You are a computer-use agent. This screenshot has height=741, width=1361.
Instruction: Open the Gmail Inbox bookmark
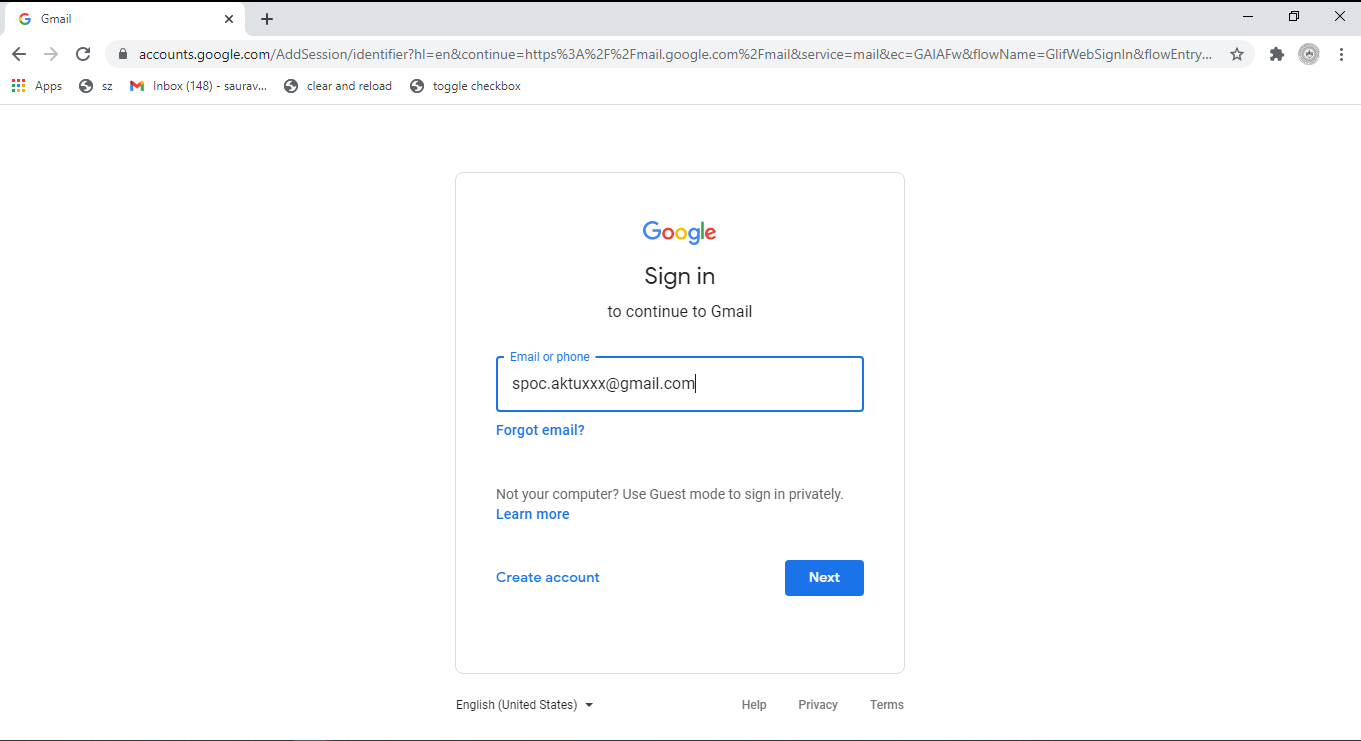pyautogui.click(x=198, y=86)
